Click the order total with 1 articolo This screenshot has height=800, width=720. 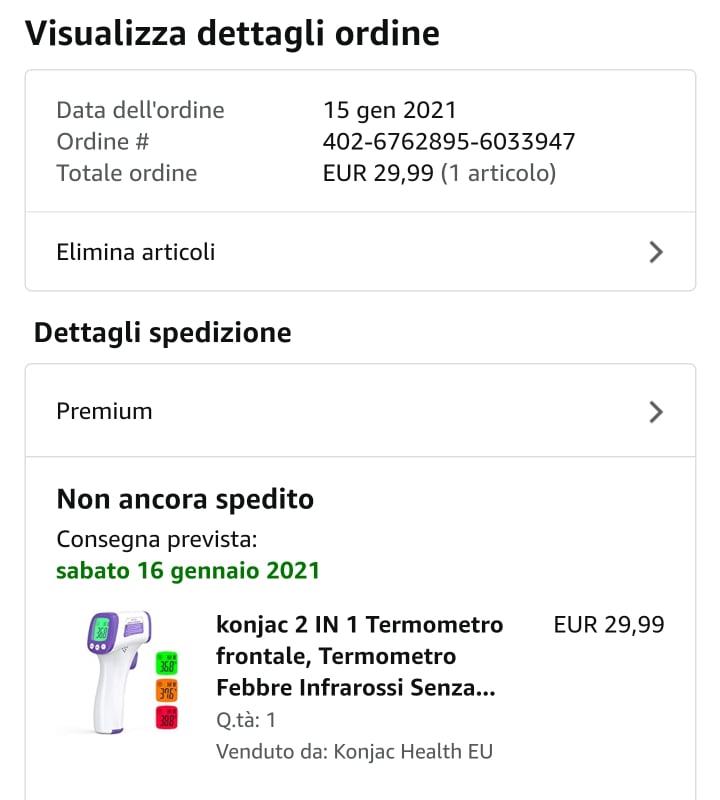(439, 173)
